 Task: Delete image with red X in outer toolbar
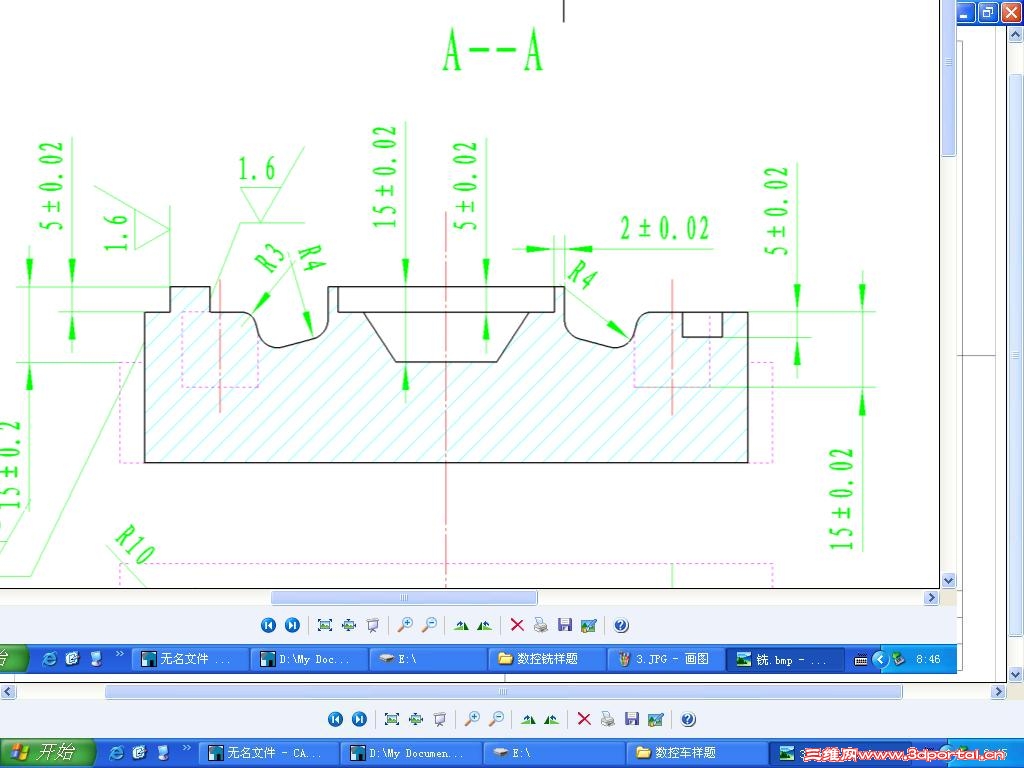click(584, 719)
